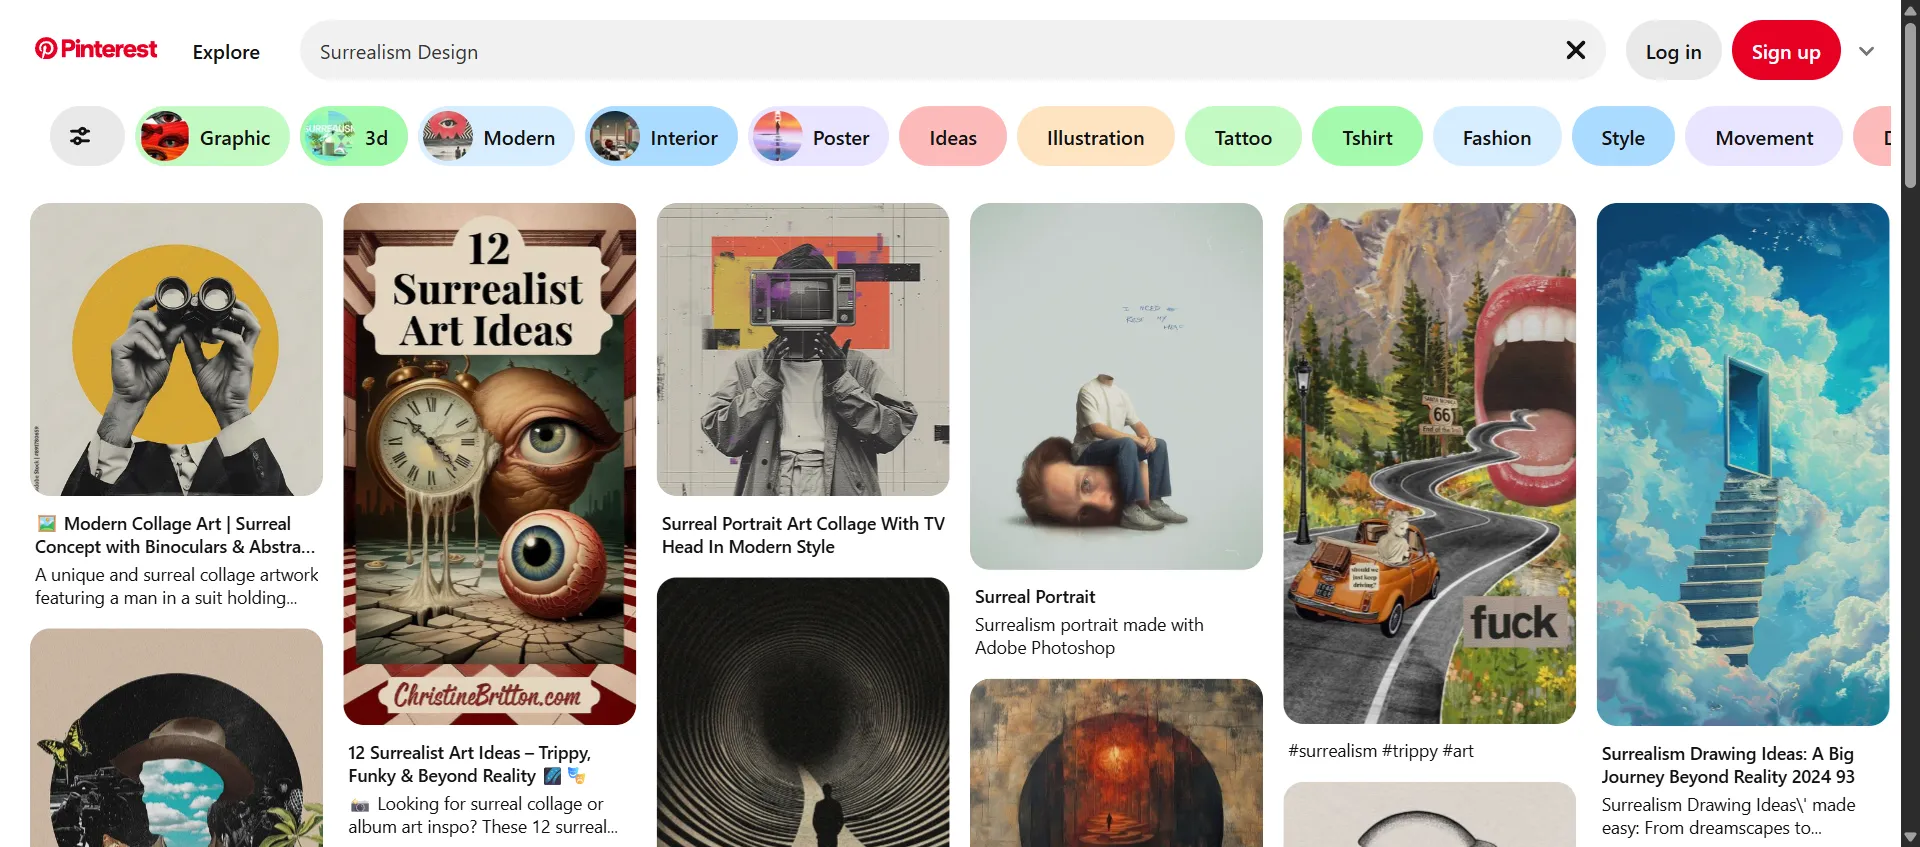Viewport: 1920px width, 847px height.
Task: Open the red glowing tunnel painting pin
Action: pos(1116,763)
